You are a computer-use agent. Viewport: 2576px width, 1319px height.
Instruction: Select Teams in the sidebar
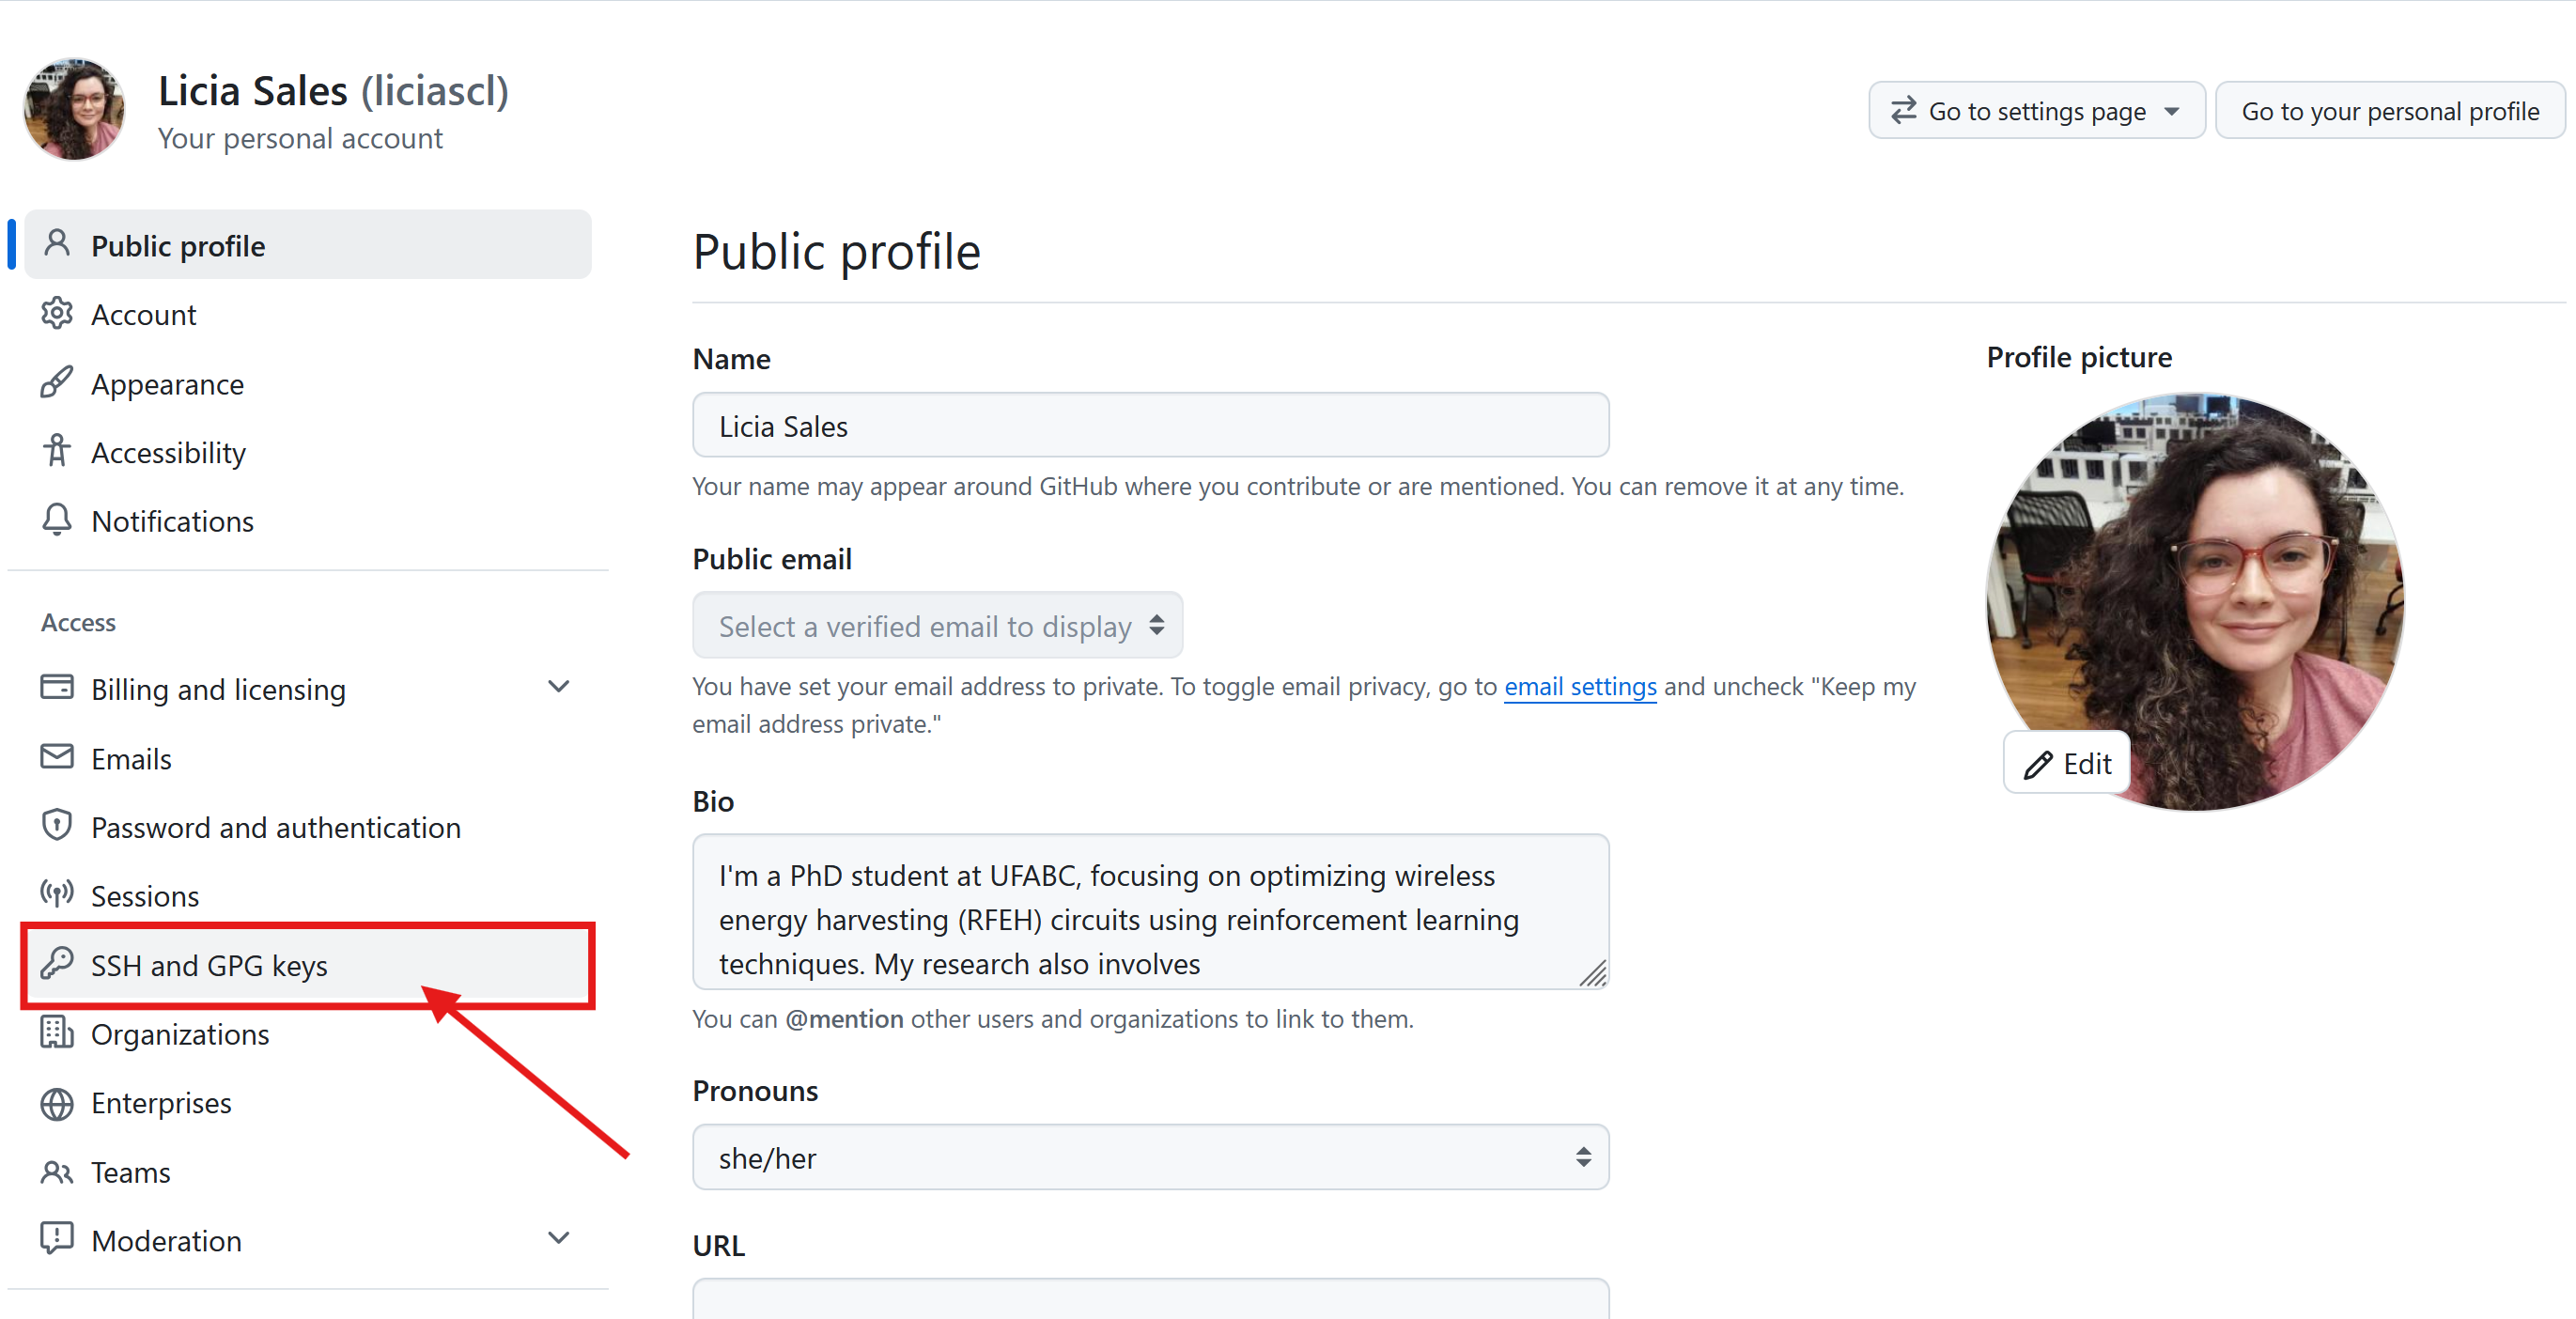pos(130,1171)
